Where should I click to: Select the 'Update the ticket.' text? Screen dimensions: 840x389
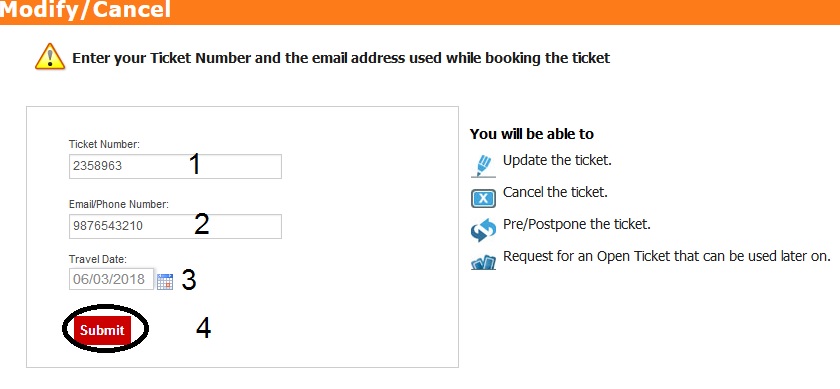(x=557, y=160)
